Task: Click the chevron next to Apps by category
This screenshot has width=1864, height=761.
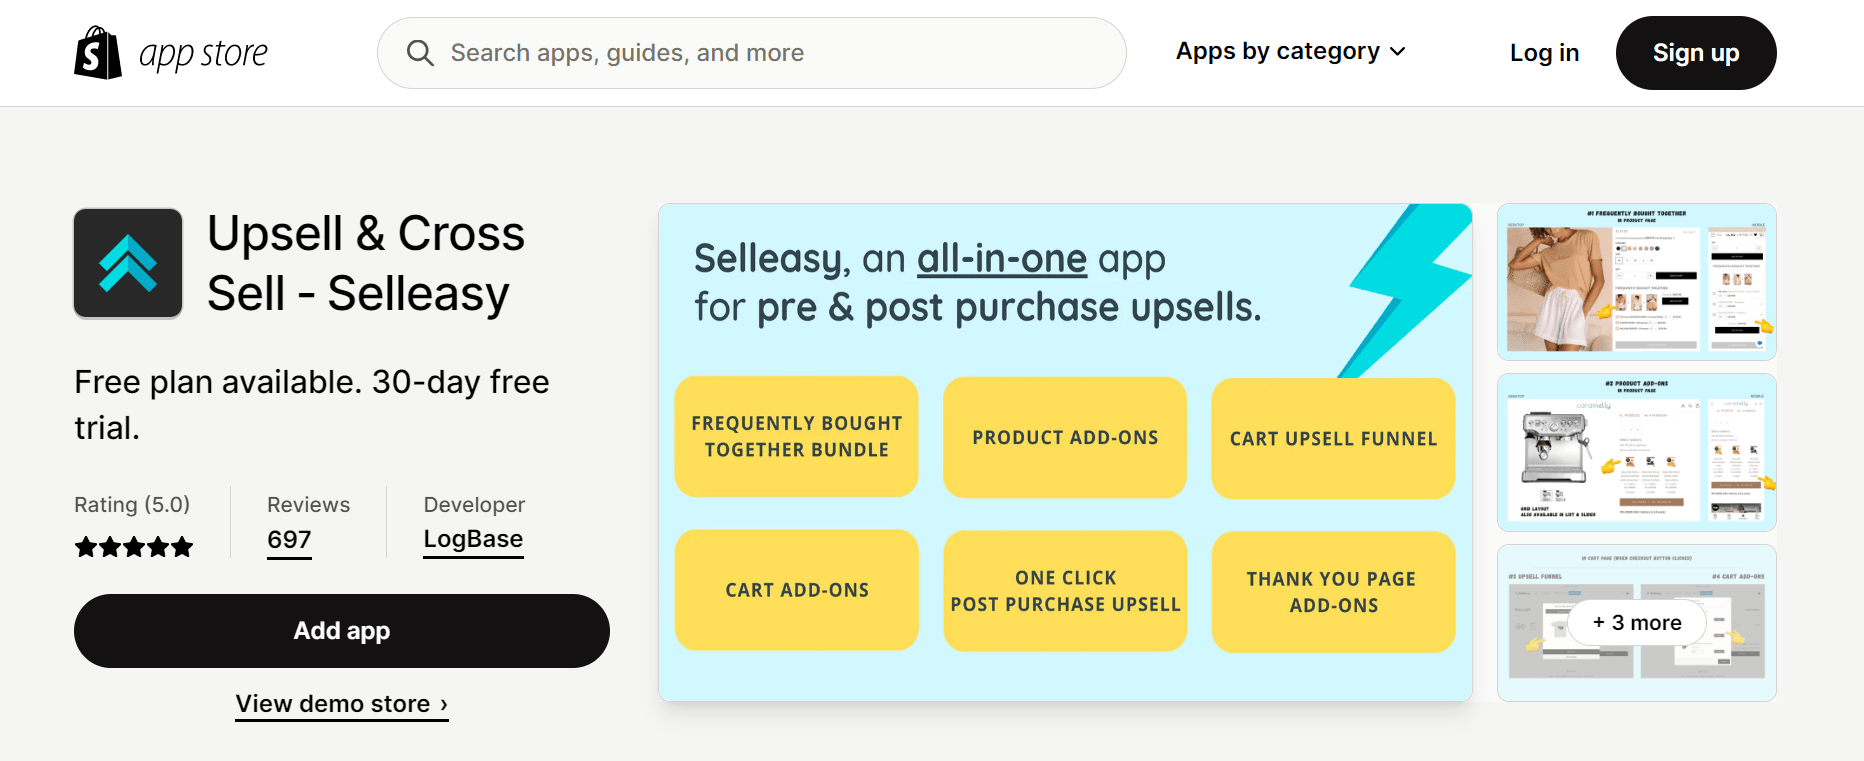Action: pos(1398,52)
